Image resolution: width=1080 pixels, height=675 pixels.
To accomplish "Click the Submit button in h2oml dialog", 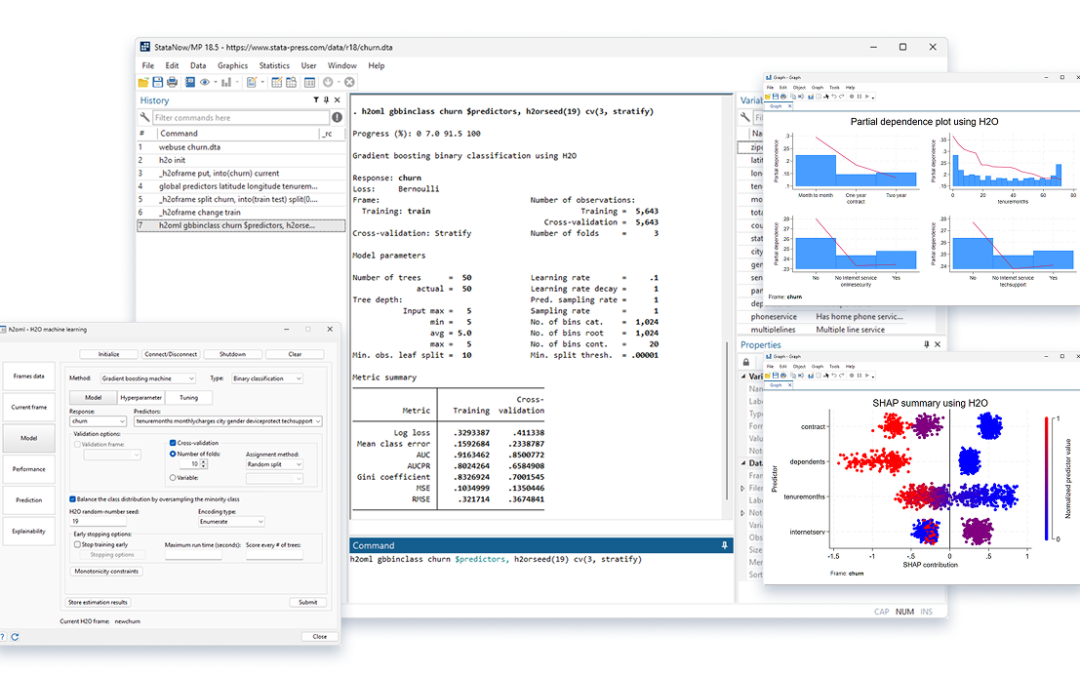I will pos(308,602).
